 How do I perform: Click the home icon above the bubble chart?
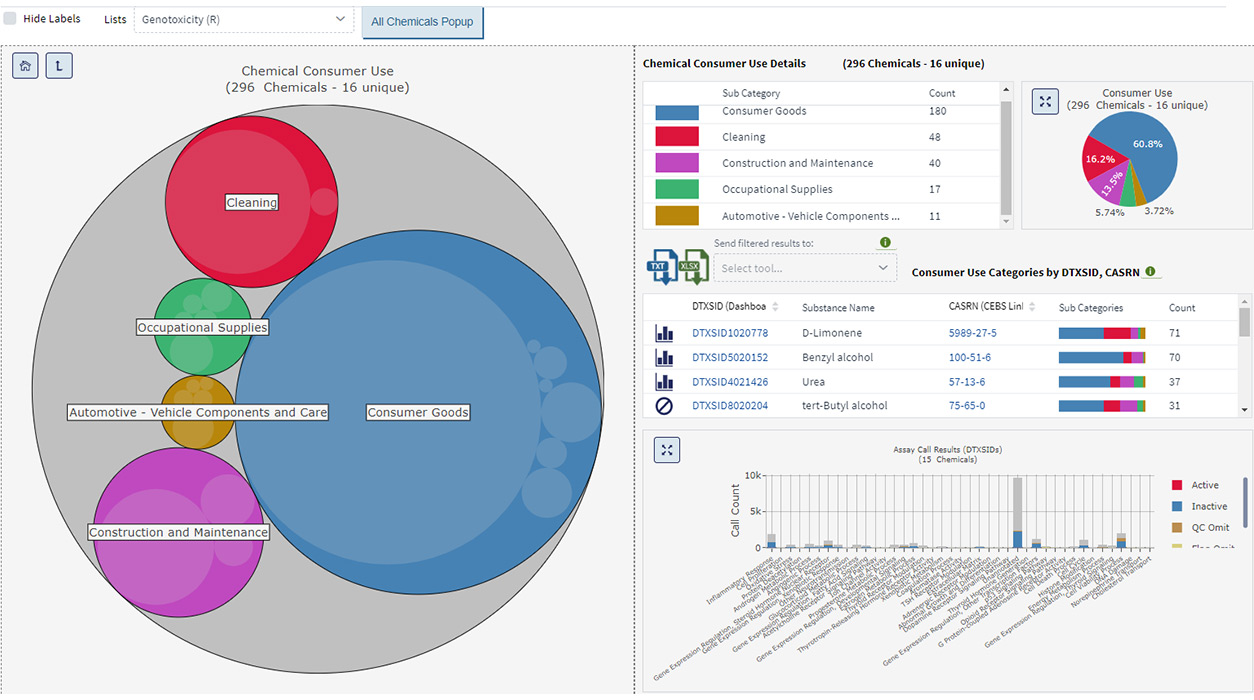[26, 66]
